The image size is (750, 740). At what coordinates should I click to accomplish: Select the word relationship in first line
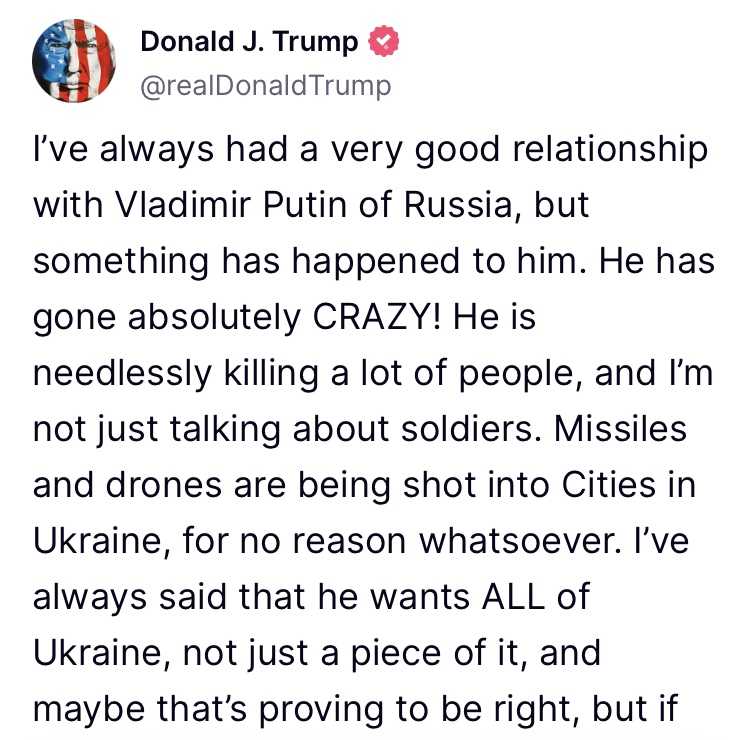(610, 150)
